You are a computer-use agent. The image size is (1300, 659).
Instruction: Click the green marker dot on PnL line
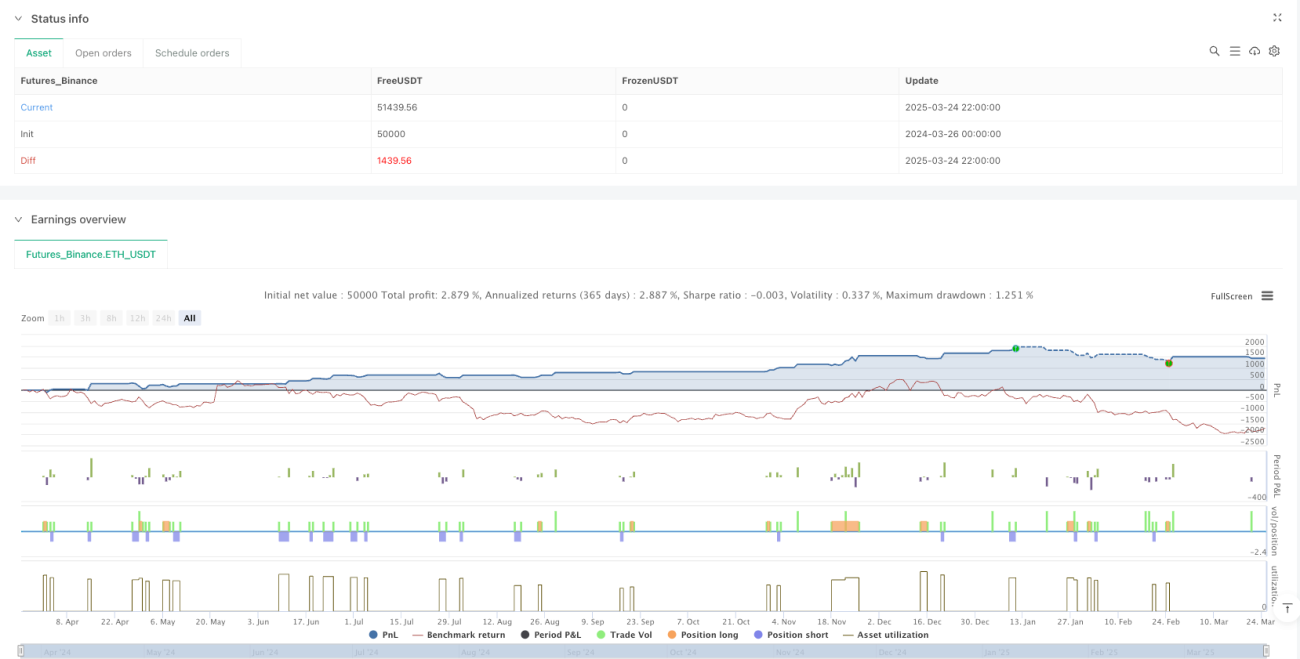coord(1015,348)
